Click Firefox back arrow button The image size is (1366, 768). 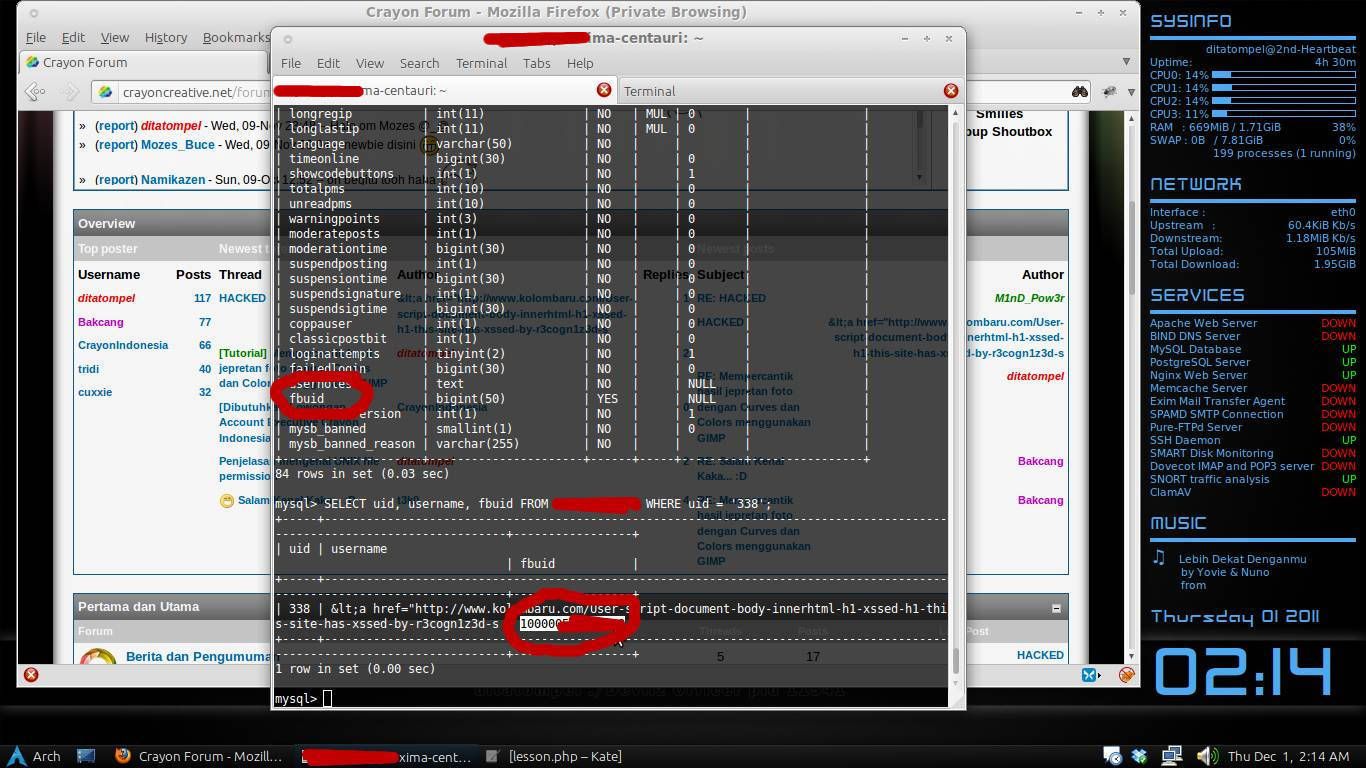point(36,92)
